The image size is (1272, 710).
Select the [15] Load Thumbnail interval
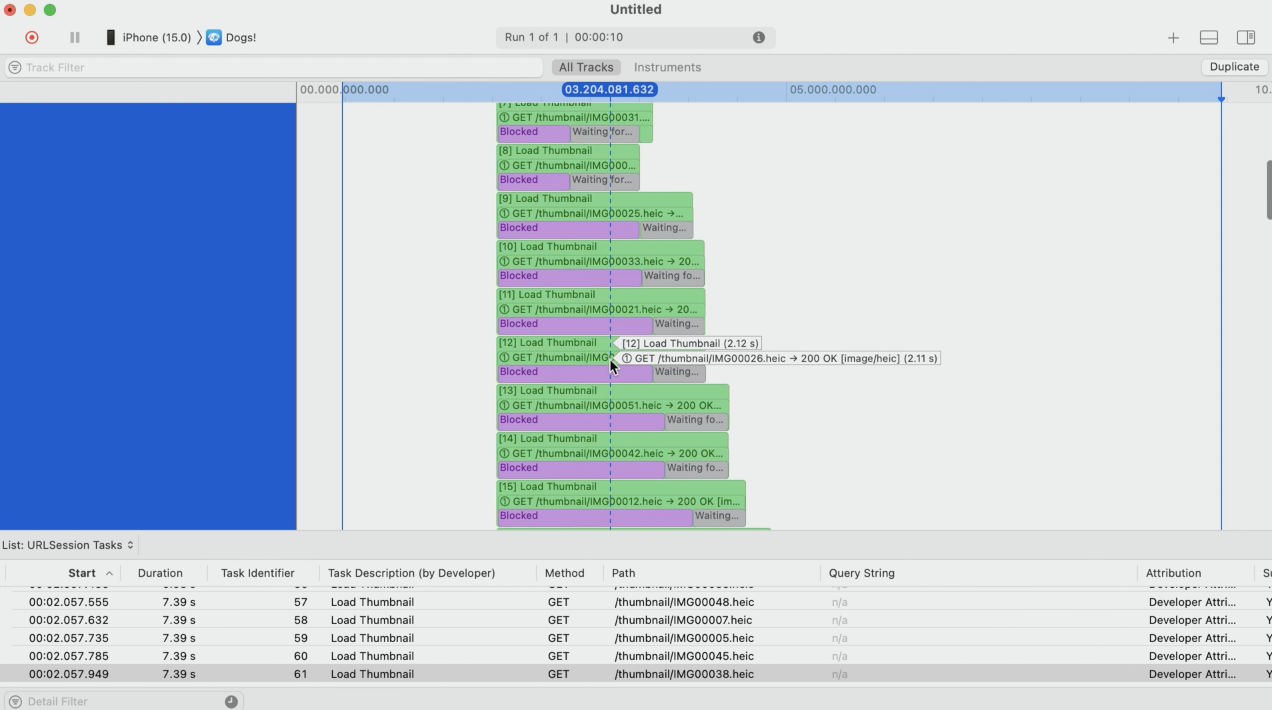[621, 486]
